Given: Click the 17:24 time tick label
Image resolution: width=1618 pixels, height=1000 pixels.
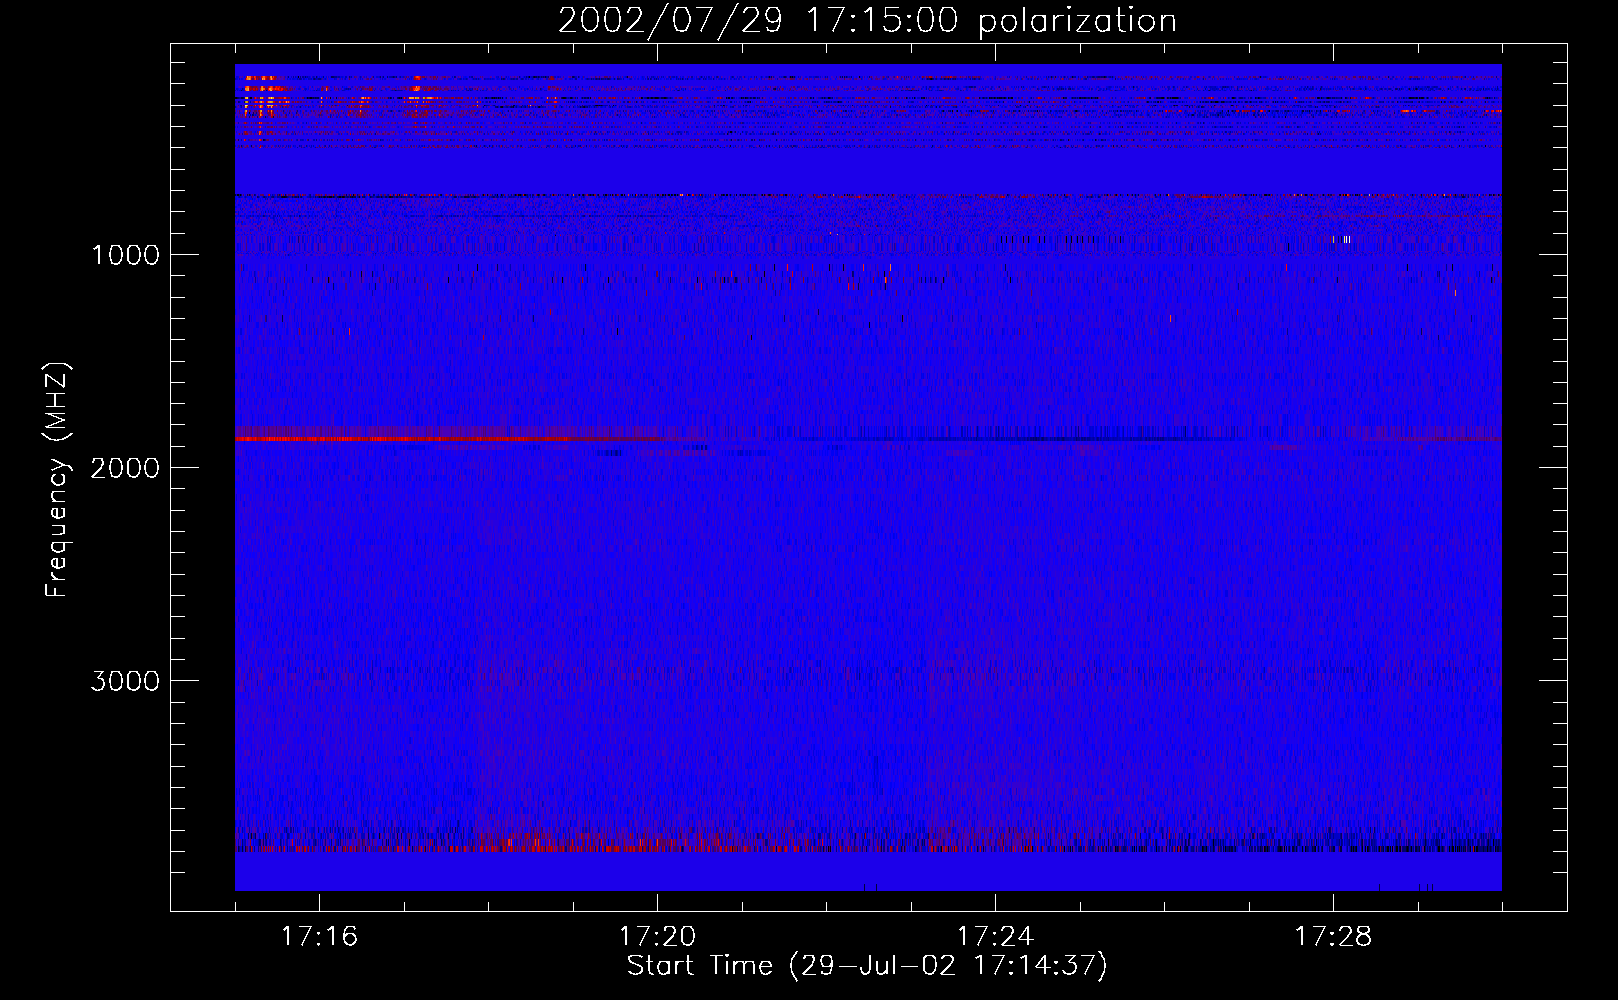Looking at the screenshot, I should tap(995, 936).
